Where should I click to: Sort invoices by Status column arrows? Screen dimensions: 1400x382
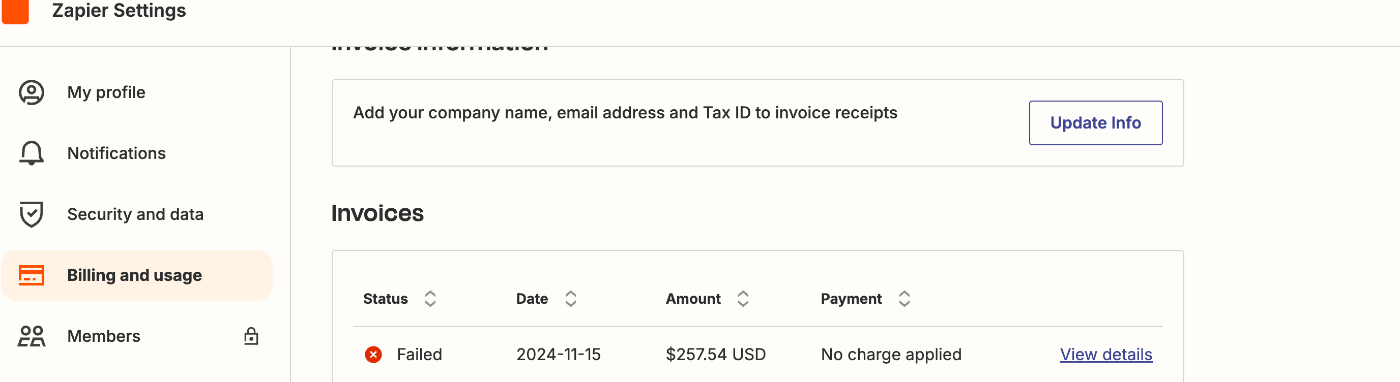click(x=430, y=299)
